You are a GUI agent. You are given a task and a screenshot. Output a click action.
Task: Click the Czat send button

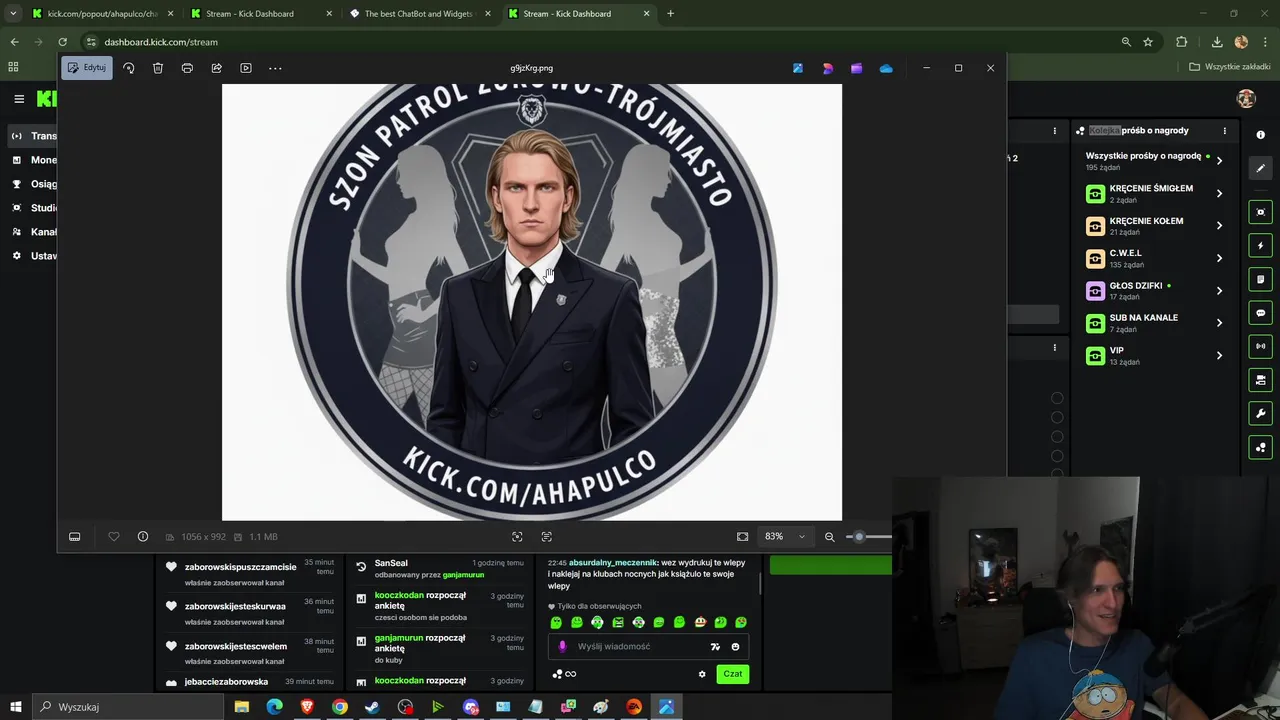tap(733, 674)
